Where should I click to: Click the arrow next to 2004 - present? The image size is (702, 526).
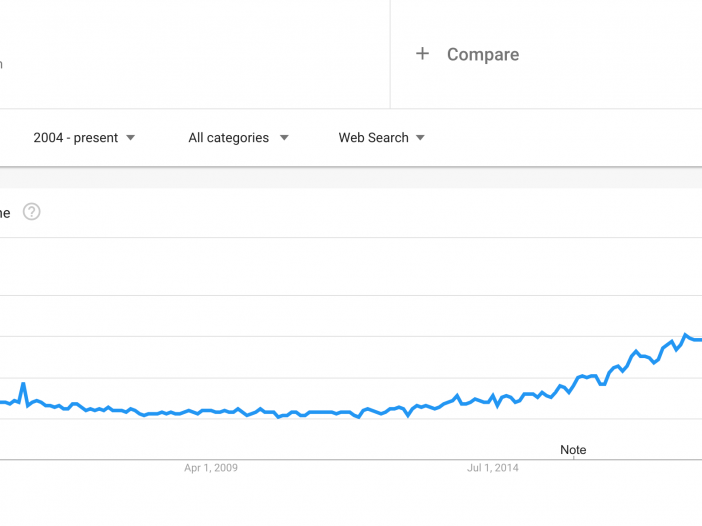pyautogui.click(x=130, y=137)
